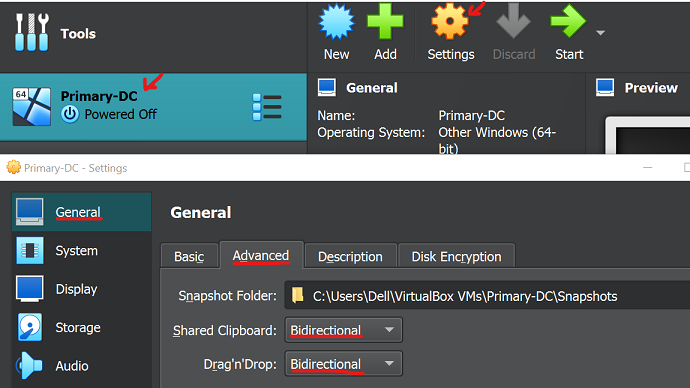Open the Start button's dropdown arrow

(600, 33)
